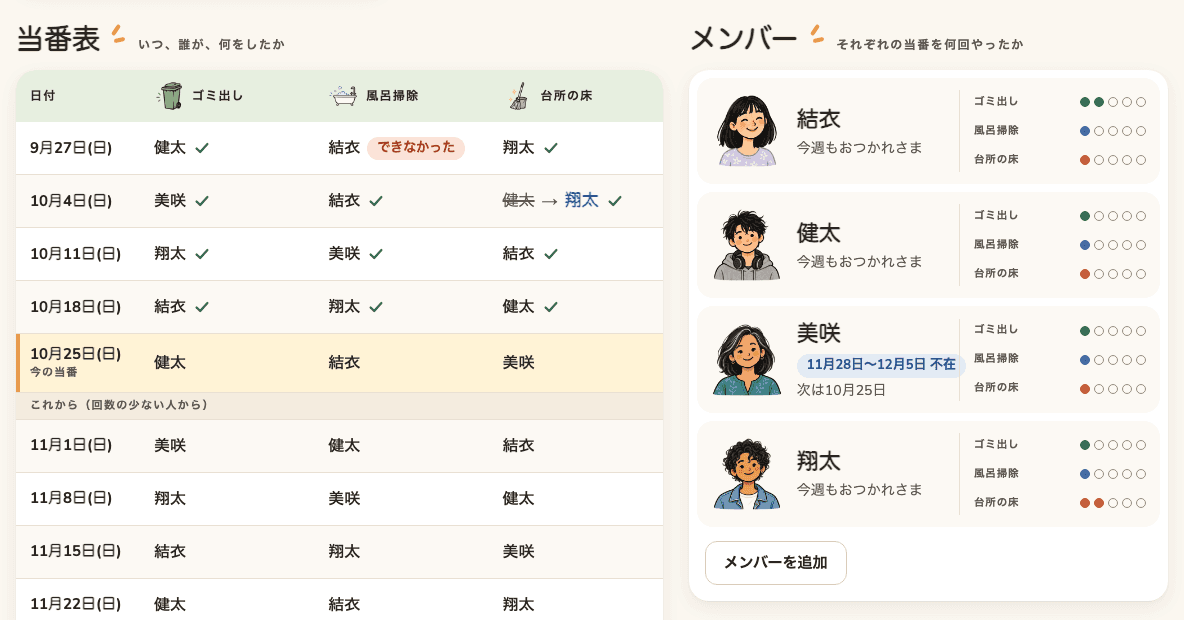Select the 11月1日(日) date cell
This screenshot has height=620, width=1184.
tap(71, 446)
